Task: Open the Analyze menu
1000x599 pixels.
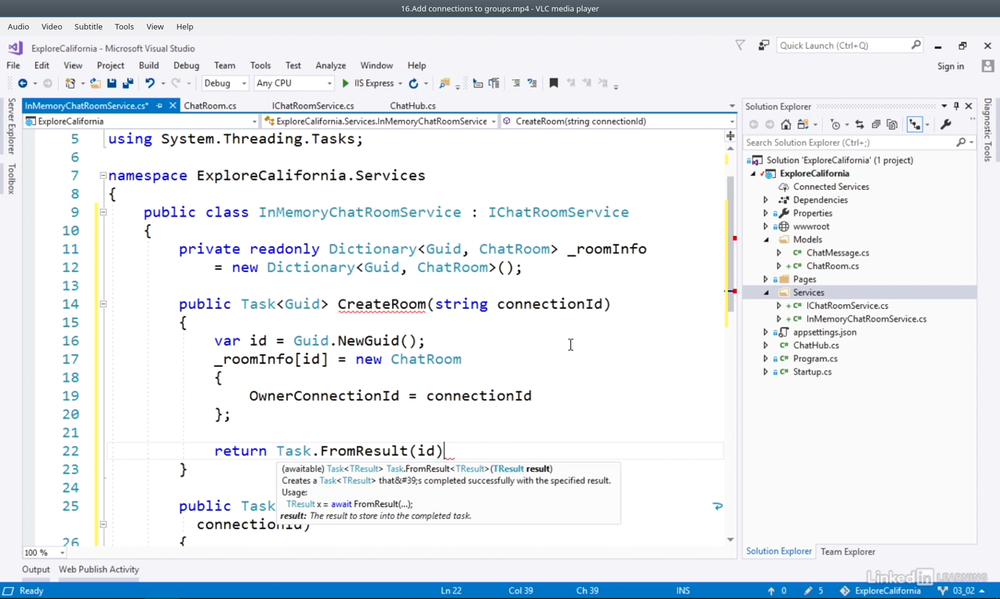Action: tap(330, 66)
